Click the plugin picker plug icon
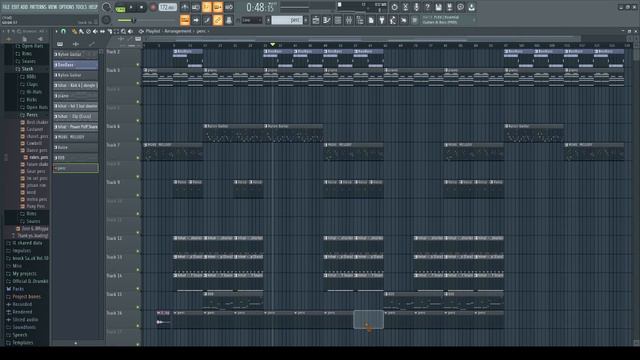The width and height of the screenshot is (640, 360). pos(382,20)
